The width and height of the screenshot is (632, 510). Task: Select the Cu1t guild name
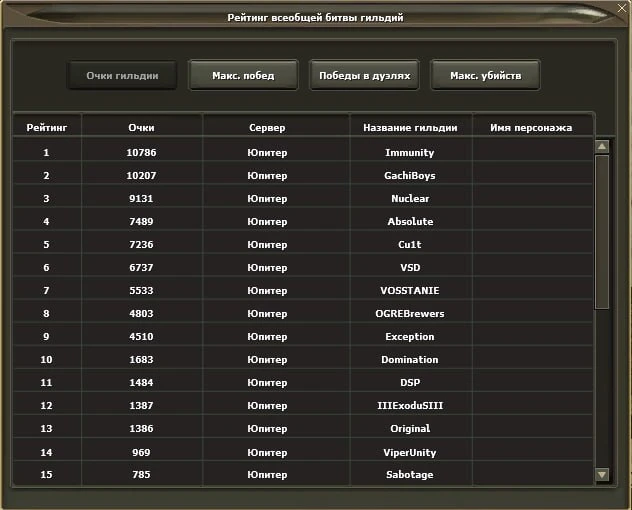pos(410,245)
